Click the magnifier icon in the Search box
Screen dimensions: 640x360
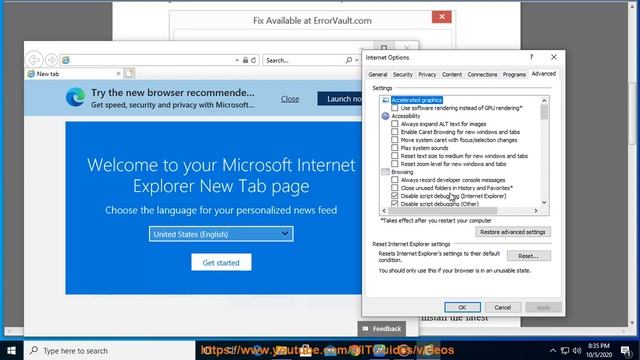pos(349,60)
